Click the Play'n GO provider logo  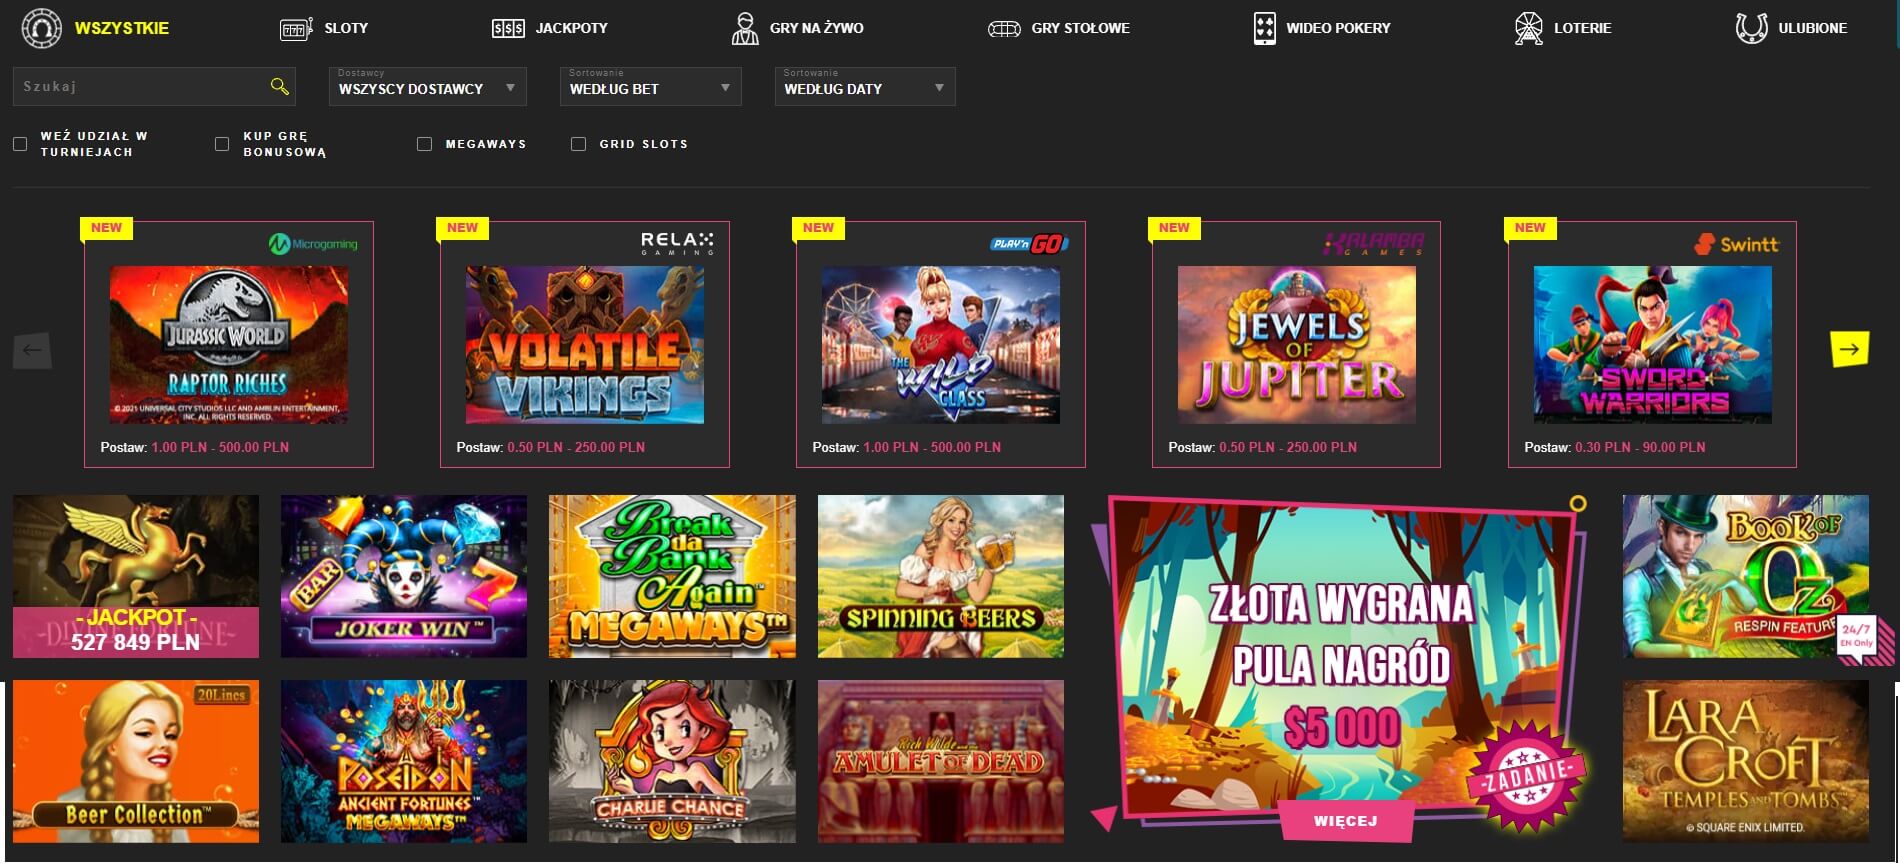coord(1029,244)
